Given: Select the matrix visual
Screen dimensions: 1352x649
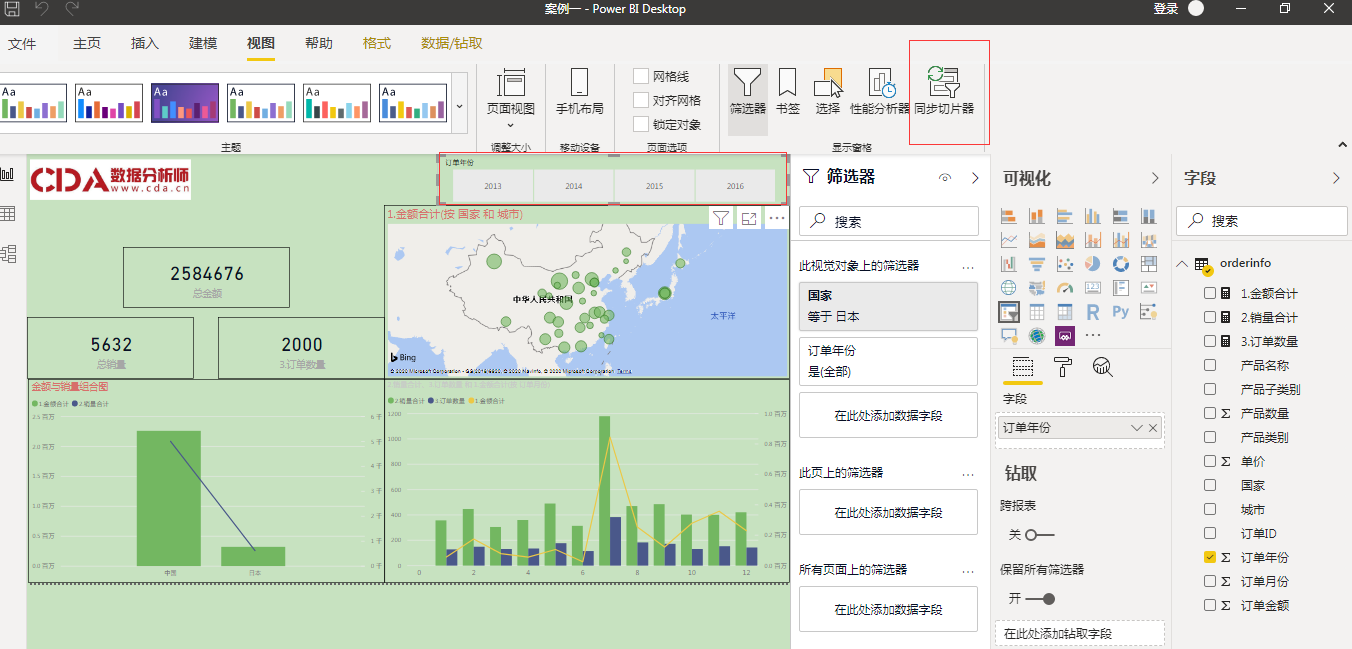Looking at the screenshot, I should pos(1065,312).
